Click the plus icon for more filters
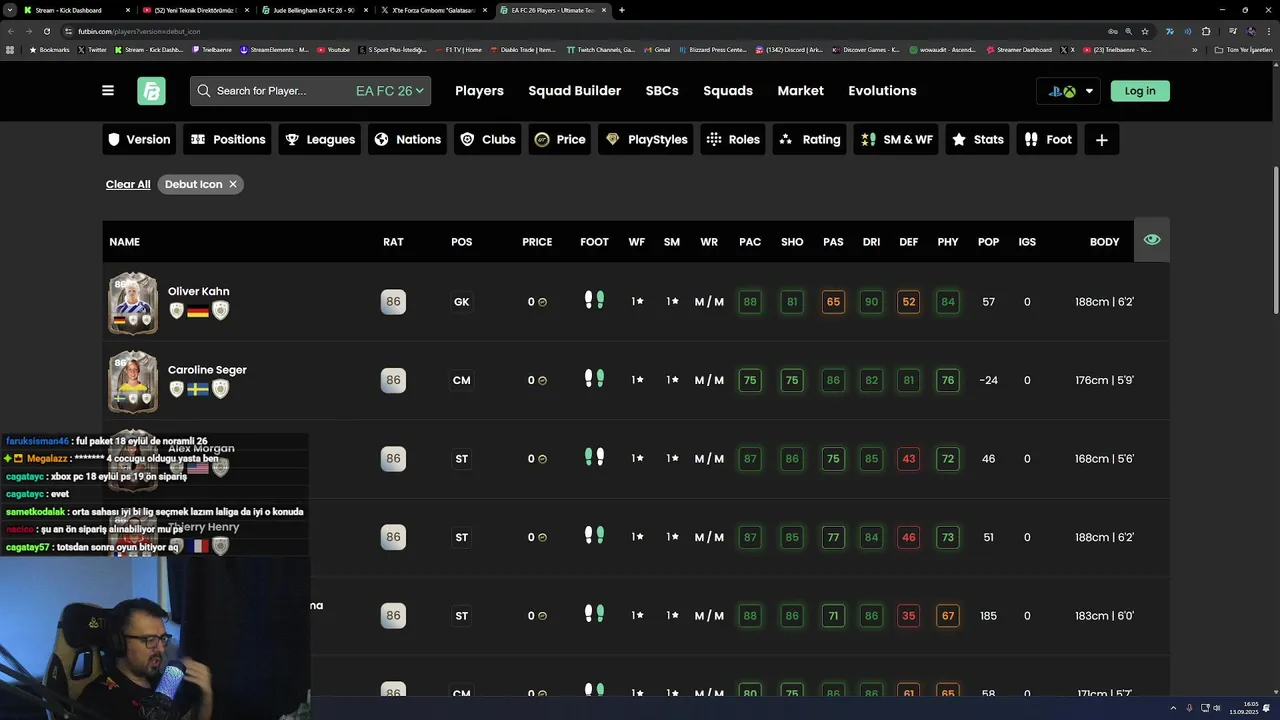This screenshot has height=720, width=1280. pyautogui.click(x=1102, y=140)
